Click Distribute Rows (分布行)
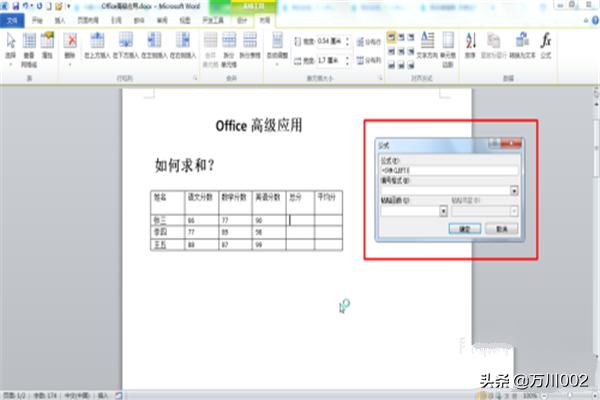 pos(369,41)
